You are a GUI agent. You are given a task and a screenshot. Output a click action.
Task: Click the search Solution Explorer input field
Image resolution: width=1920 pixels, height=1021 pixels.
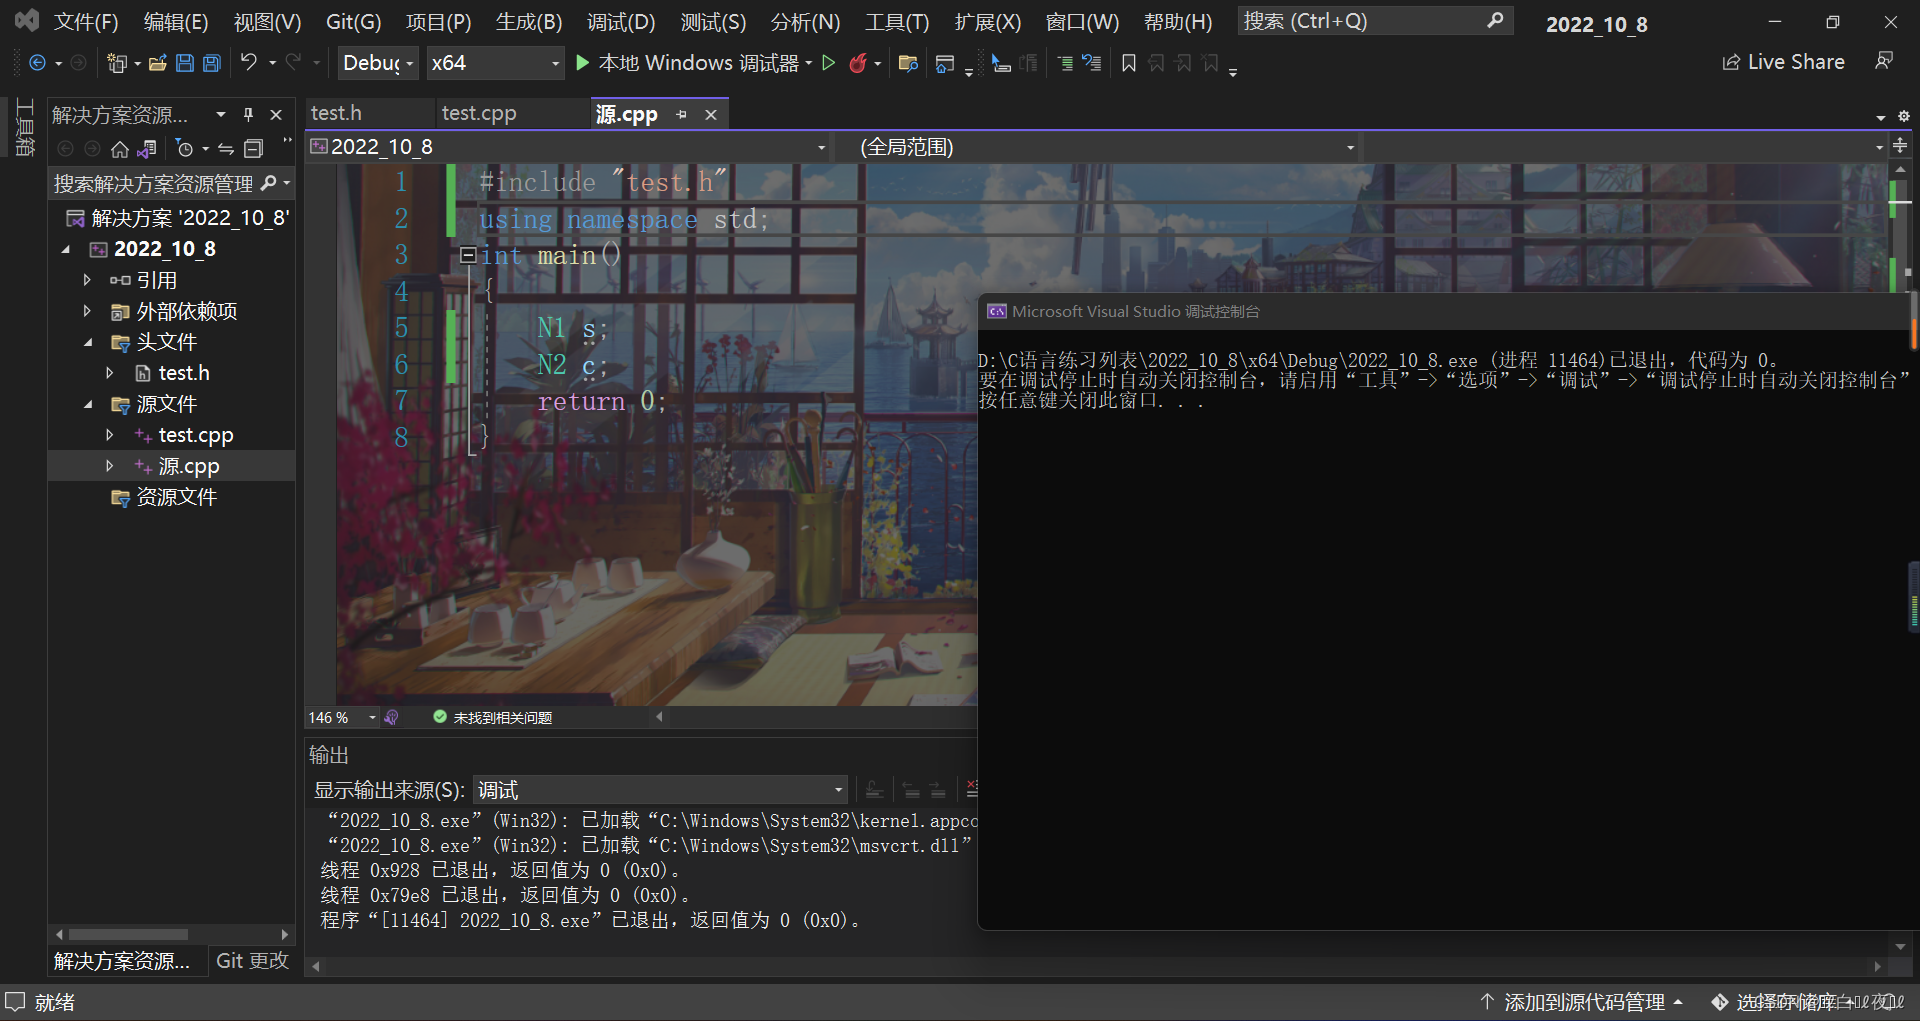pyautogui.click(x=155, y=184)
